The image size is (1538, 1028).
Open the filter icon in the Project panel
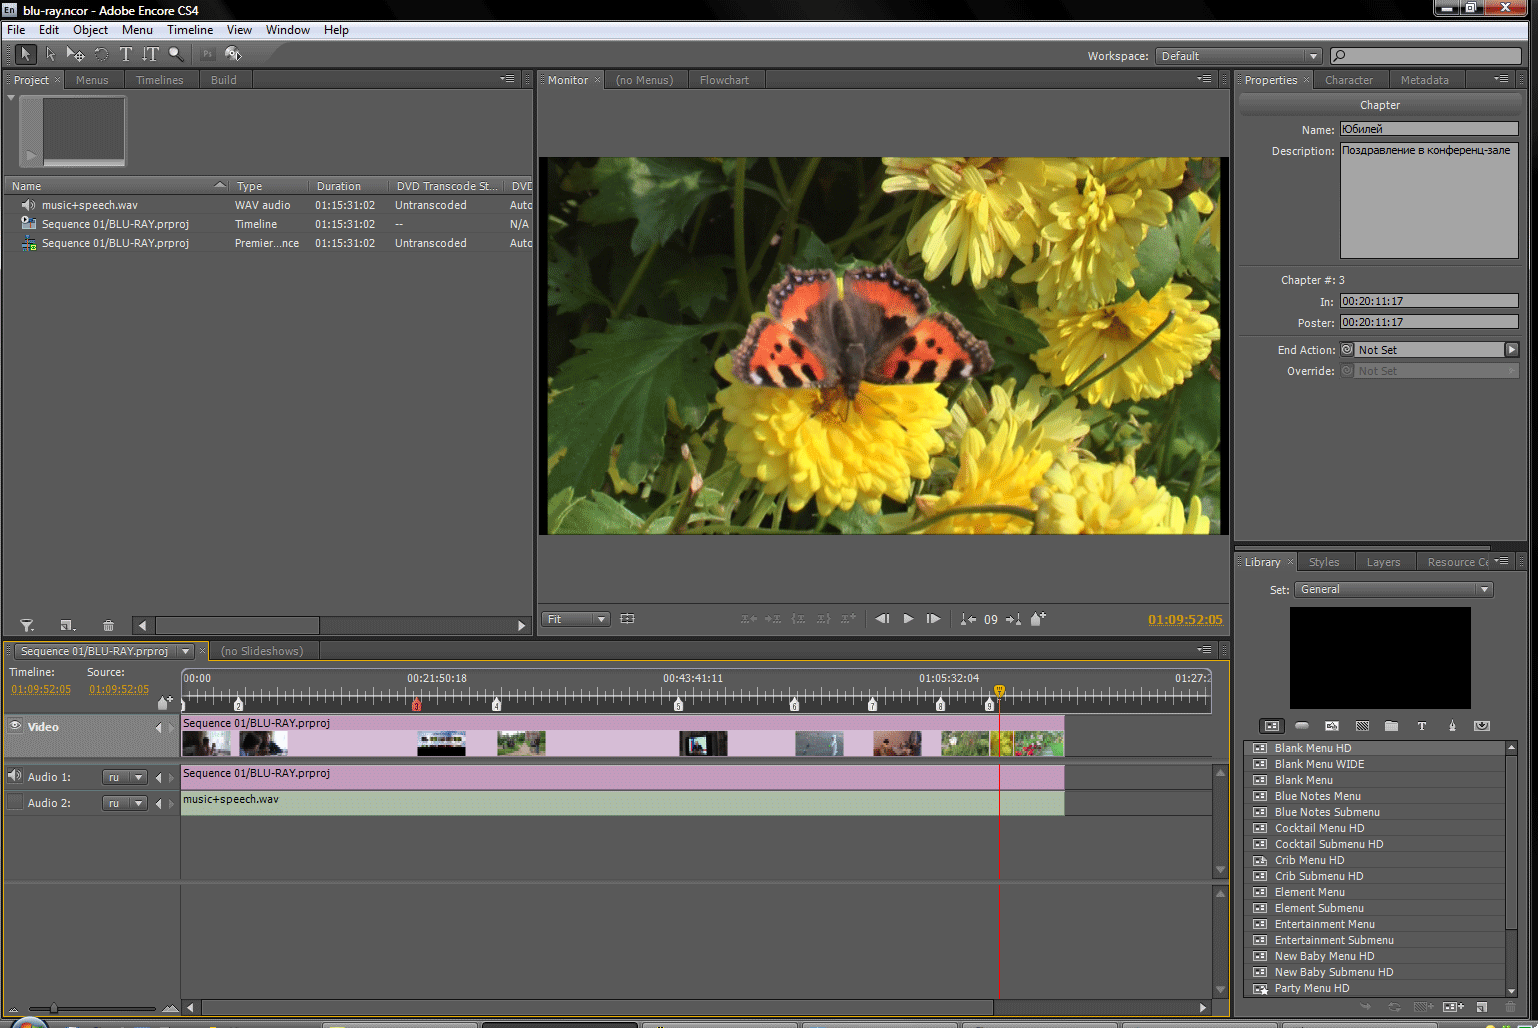point(26,625)
